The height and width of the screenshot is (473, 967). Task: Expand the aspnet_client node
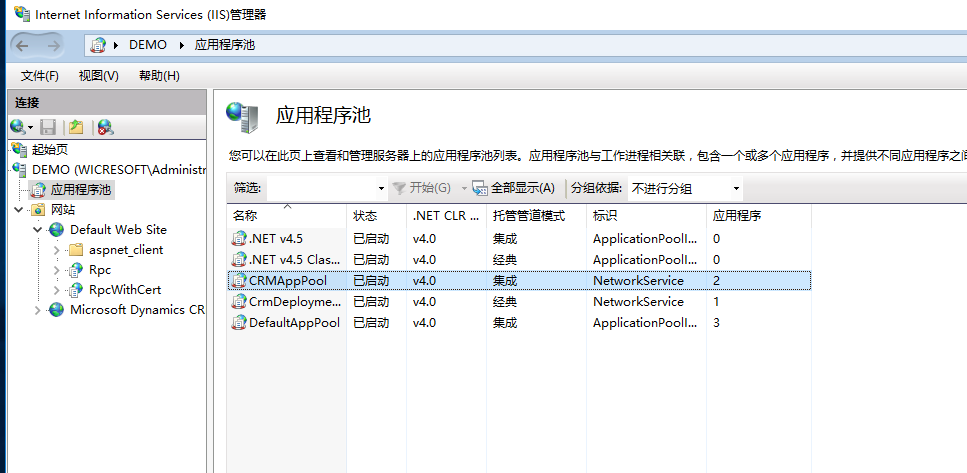click(57, 250)
